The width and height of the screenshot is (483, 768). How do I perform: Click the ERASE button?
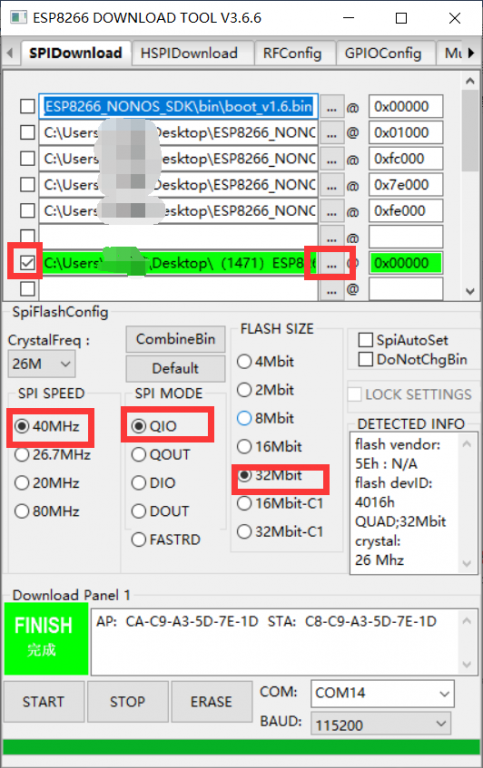click(x=212, y=701)
